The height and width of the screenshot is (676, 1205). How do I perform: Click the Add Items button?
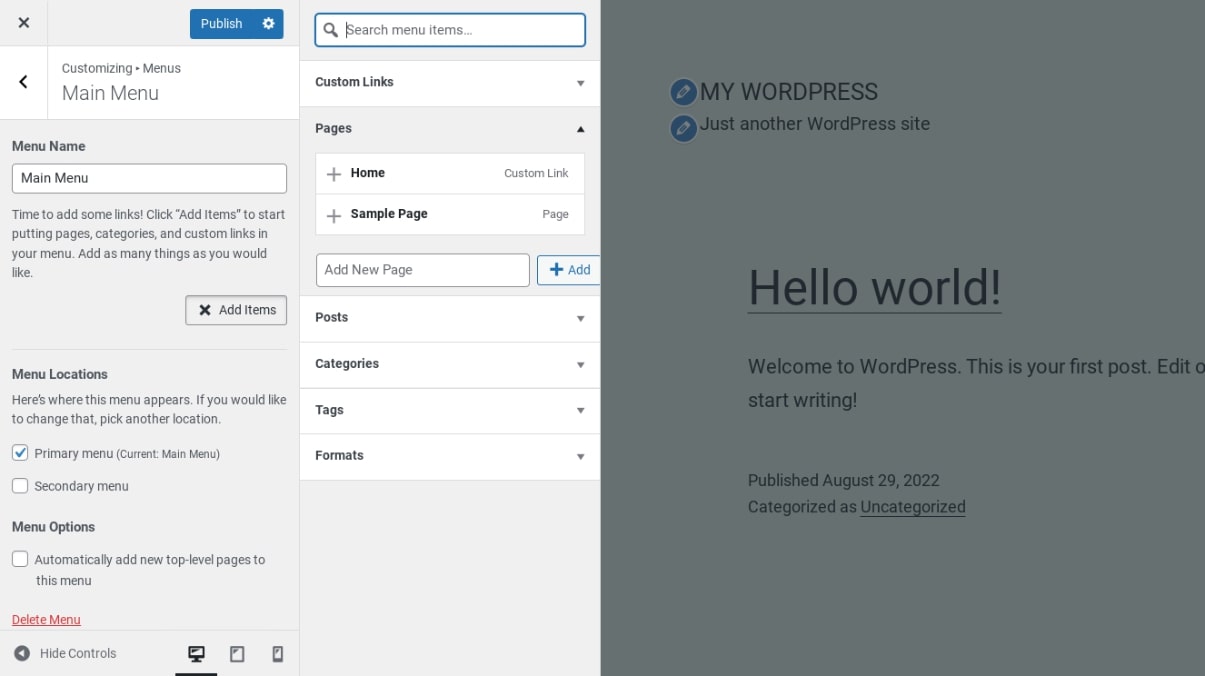click(x=236, y=310)
